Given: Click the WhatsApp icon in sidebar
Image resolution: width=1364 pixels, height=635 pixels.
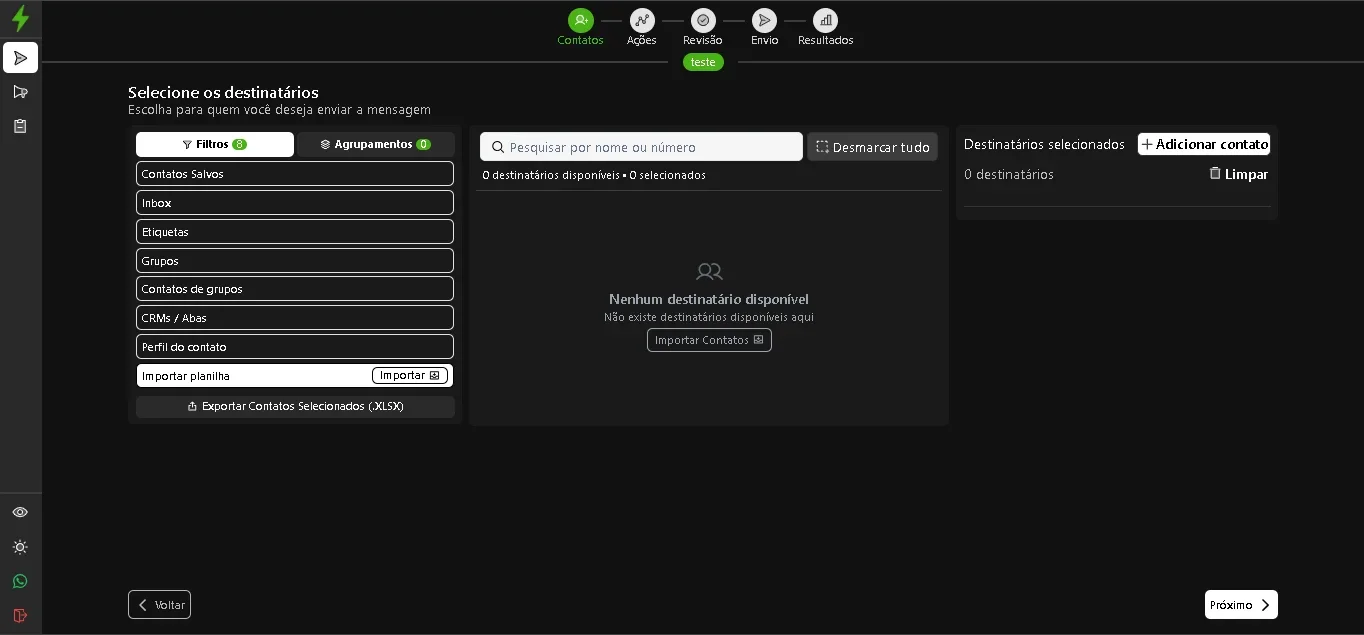Looking at the screenshot, I should point(20,581).
